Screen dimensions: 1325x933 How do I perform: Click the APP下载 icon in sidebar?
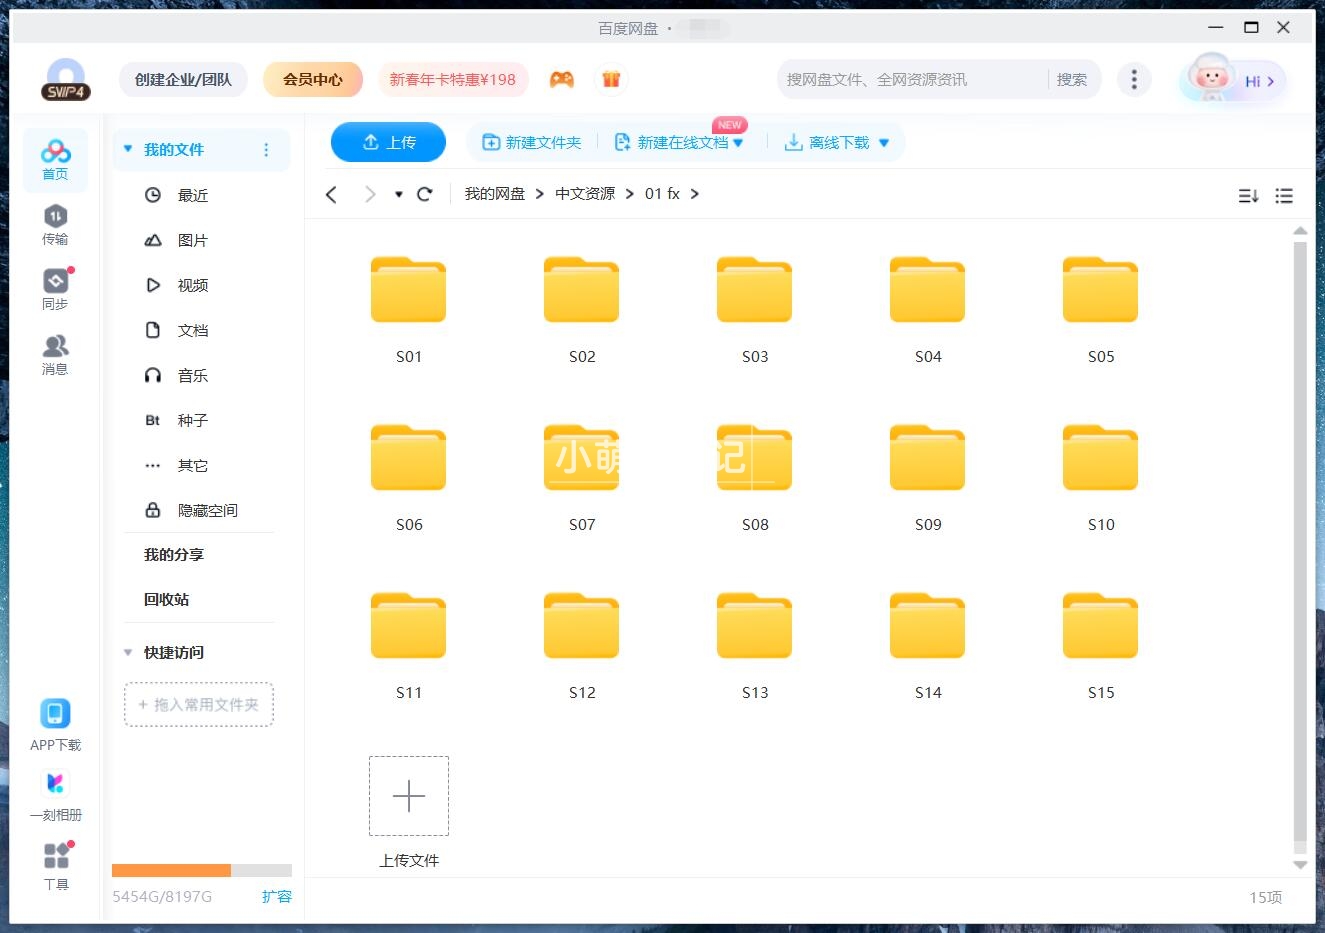tap(55, 715)
